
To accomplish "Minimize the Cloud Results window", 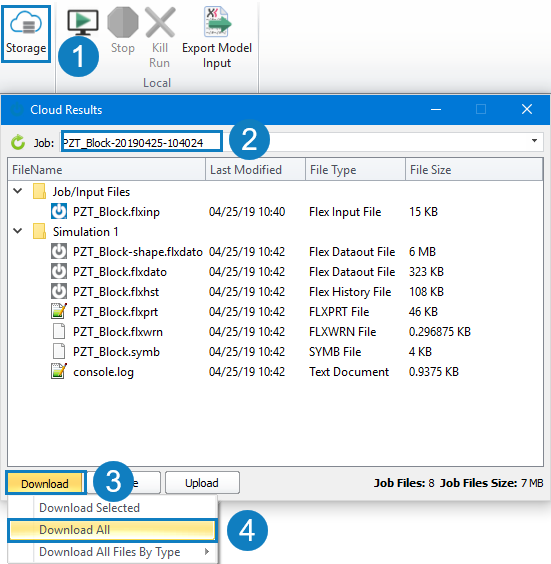I will click(436, 109).
